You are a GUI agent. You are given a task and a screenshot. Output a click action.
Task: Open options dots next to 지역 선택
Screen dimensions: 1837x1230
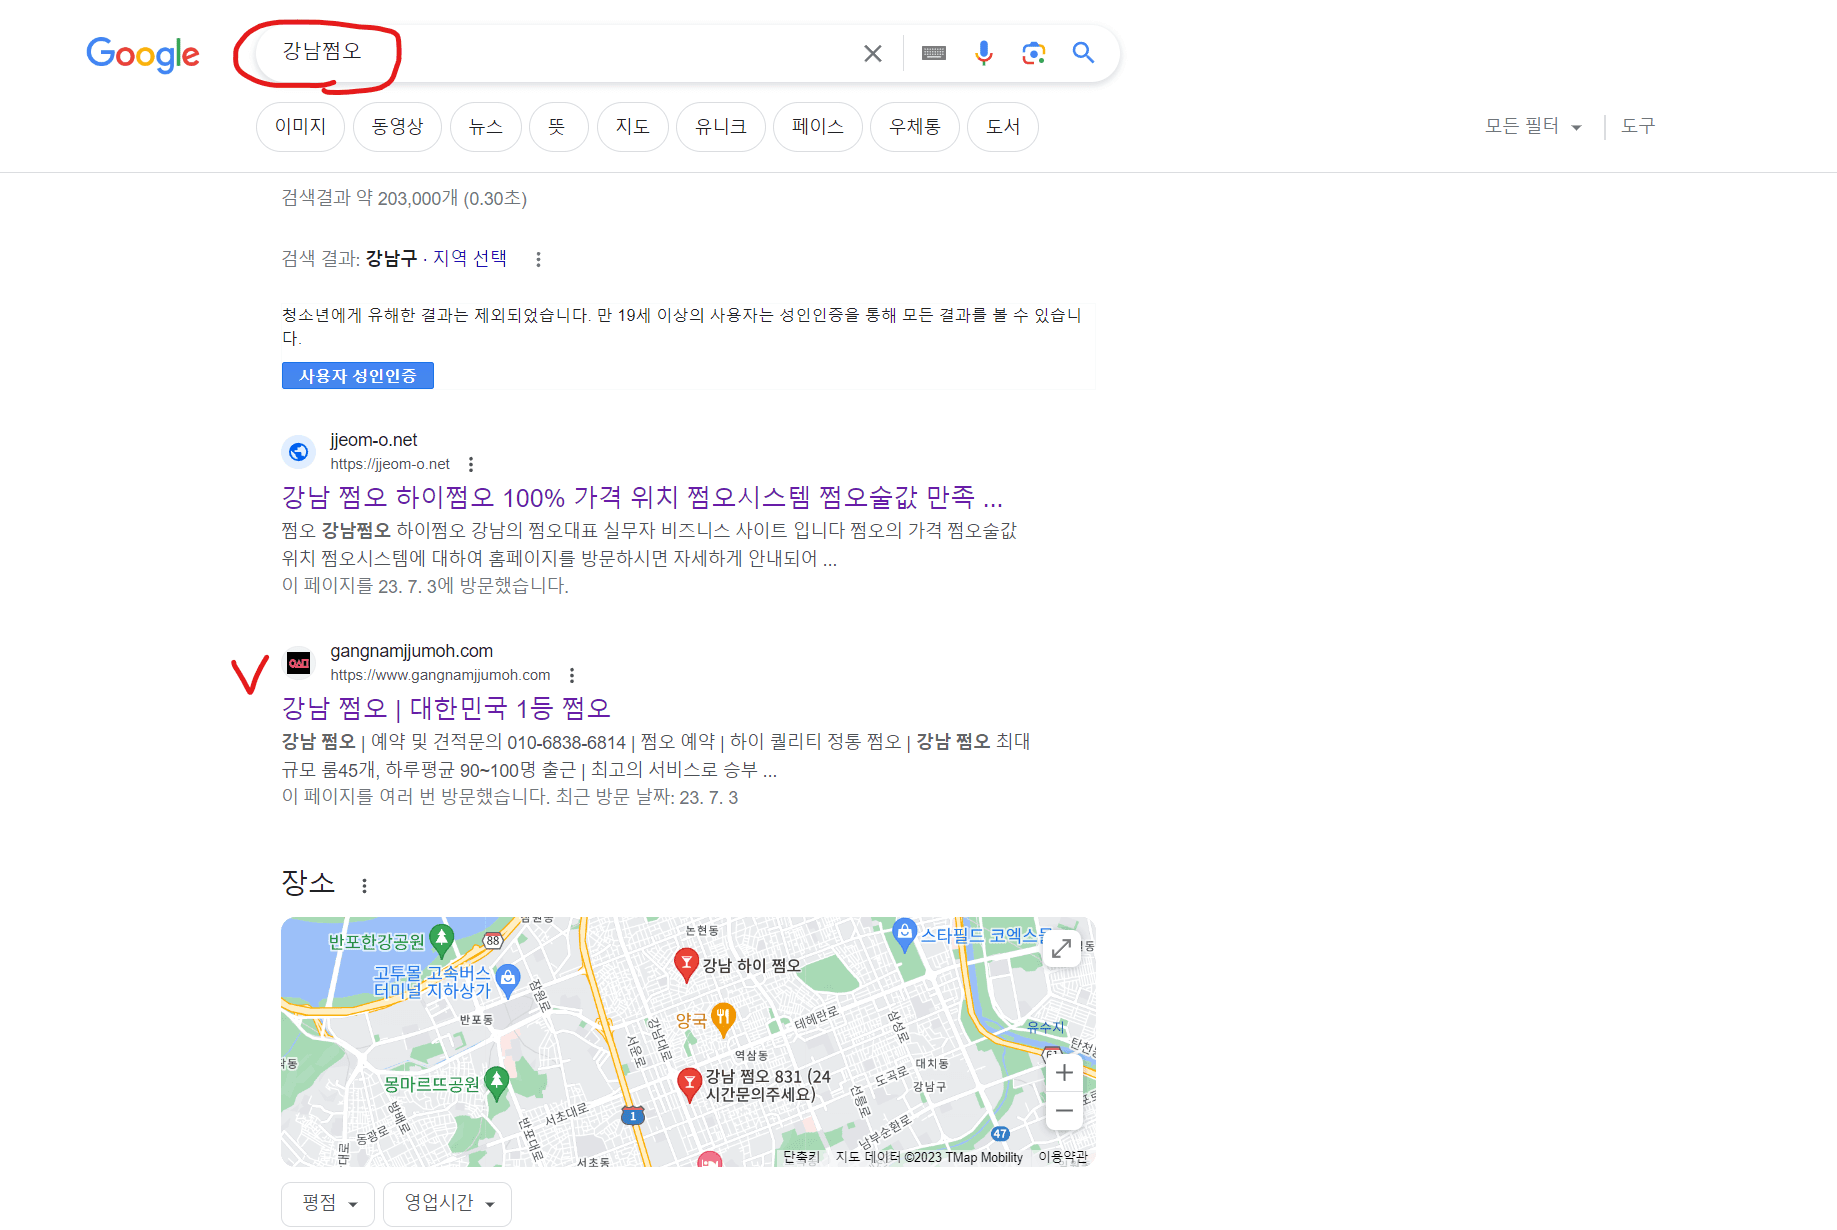pos(538,260)
